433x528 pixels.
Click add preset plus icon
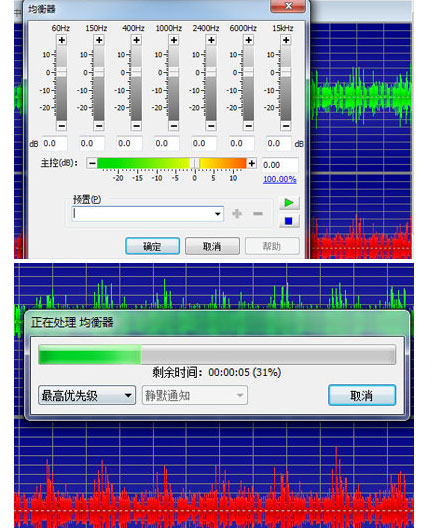tap(237, 213)
